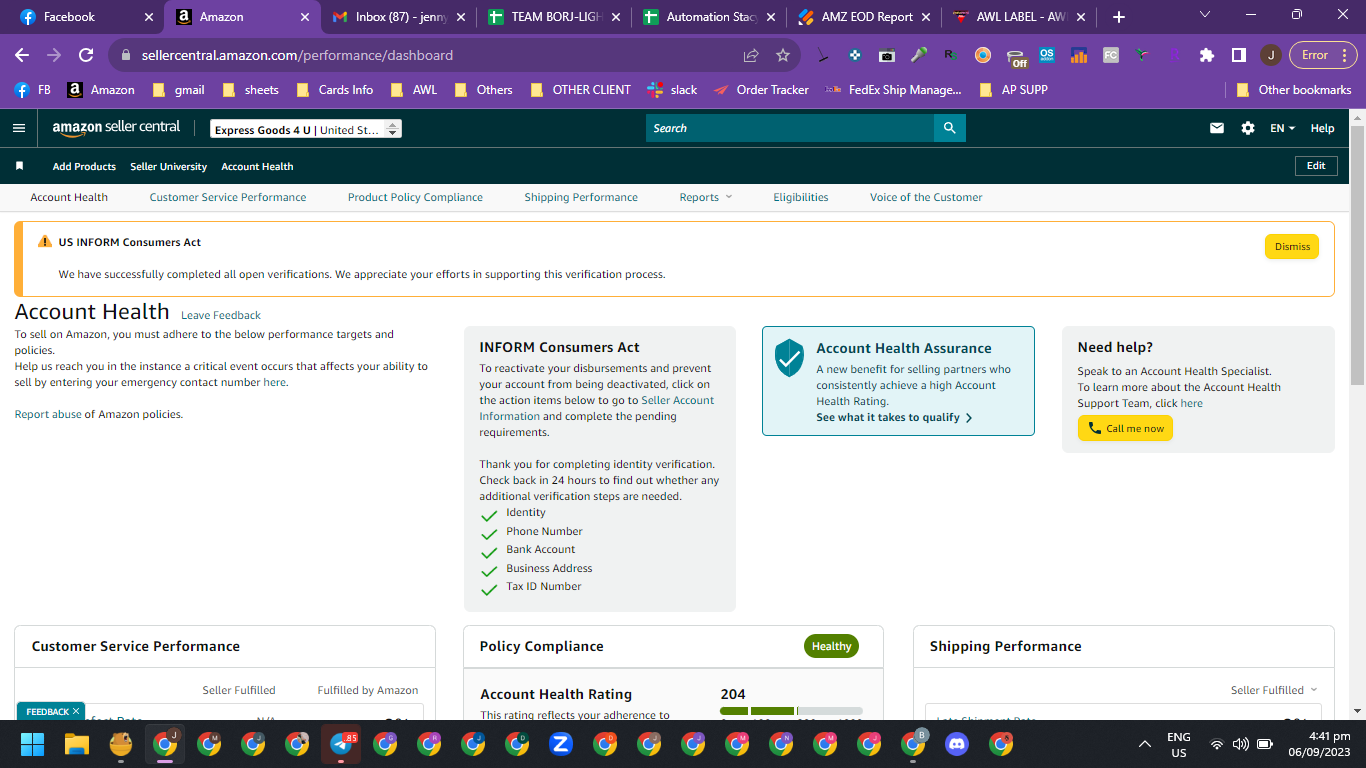
Task: Click the OS addon extension icon
Action: (x=1047, y=55)
